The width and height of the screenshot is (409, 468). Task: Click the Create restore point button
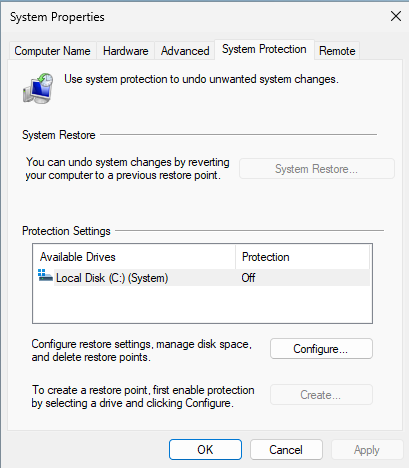coord(321,395)
